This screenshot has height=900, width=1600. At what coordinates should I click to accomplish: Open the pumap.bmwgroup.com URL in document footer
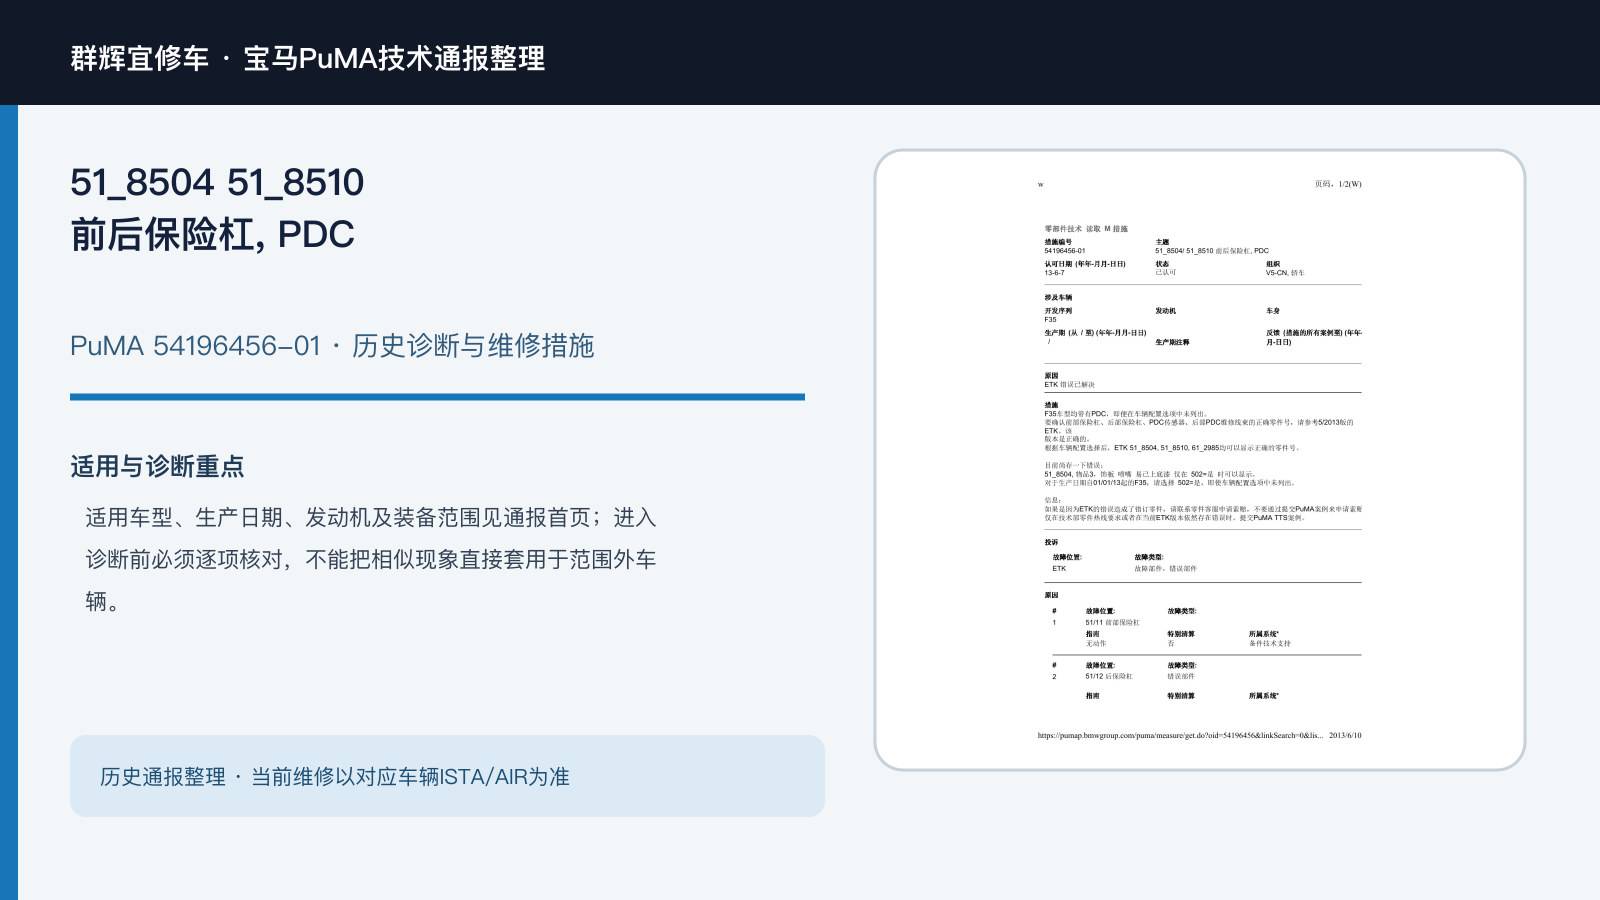pos(1180,735)
